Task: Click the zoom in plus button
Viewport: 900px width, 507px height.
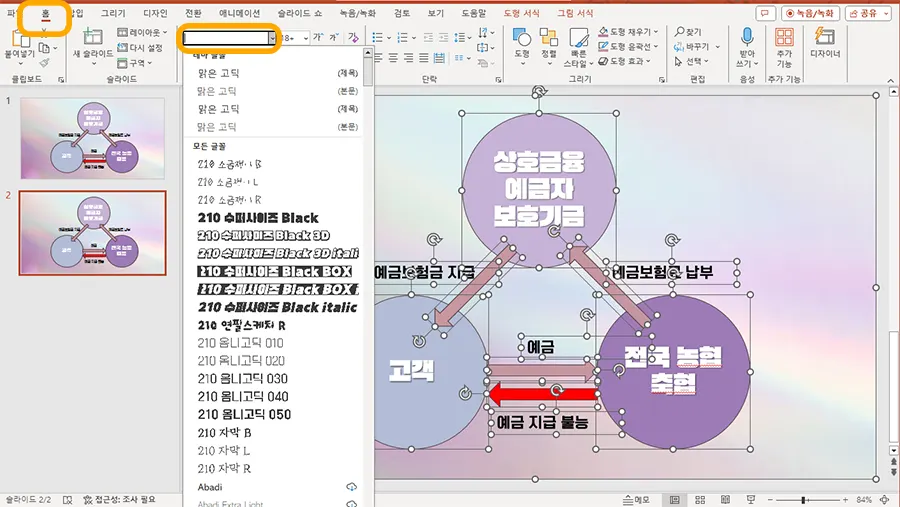Action: (845, 500)
